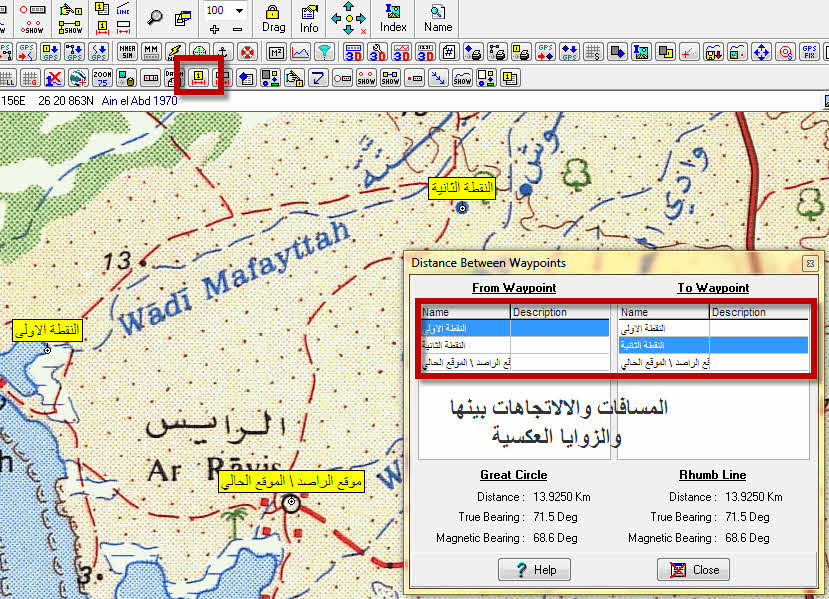Screen dimensions: 829x599
Task: Click the print events list icon
Action: tap(473, 52)
